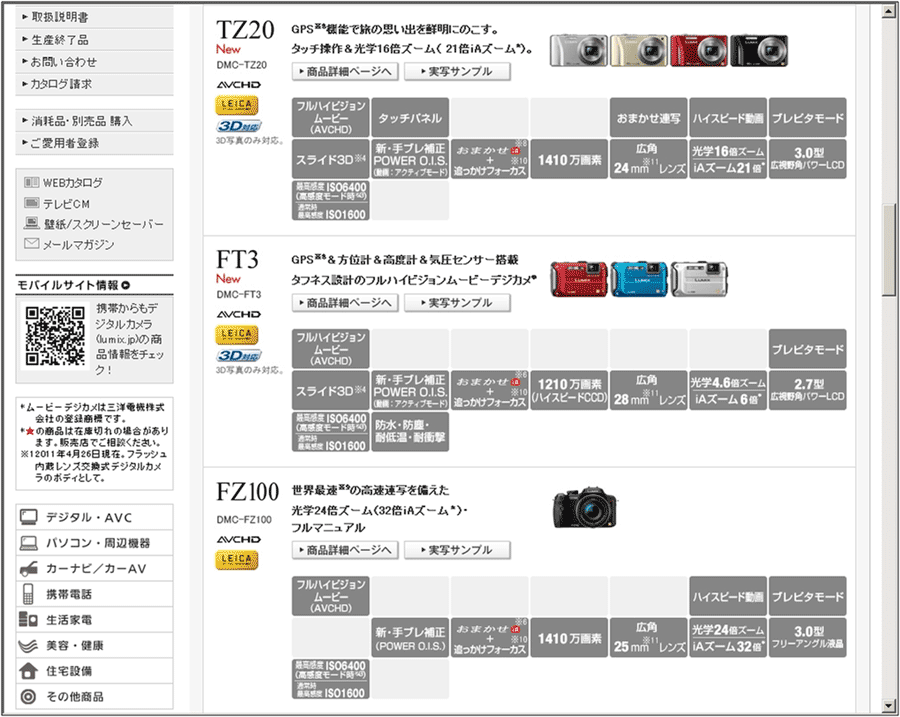The height and width of the screenshot is (717, 900).
Task: Select the blue FT3 camera image
Action: pos(638,279)
